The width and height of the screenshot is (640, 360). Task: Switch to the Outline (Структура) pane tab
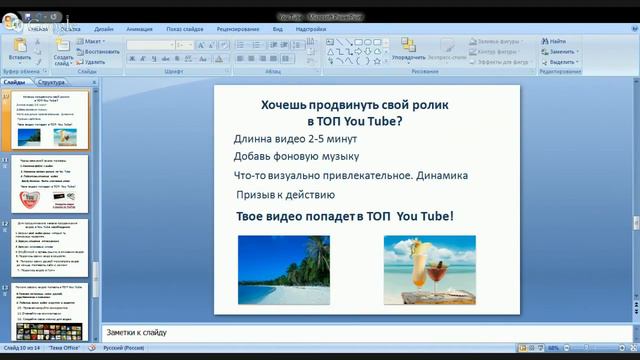tap(51, 82)
